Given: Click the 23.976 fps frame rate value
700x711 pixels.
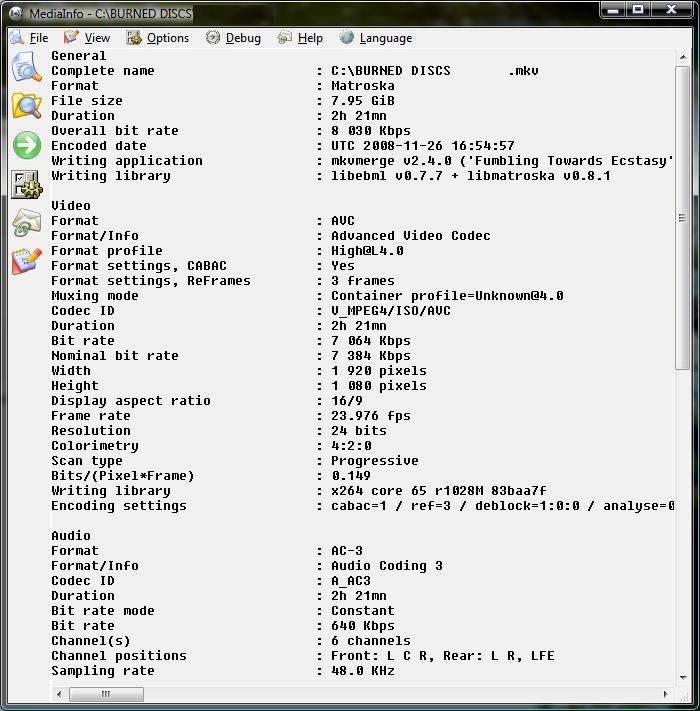Looking at the screenshot, I should [x=371, y=416].
